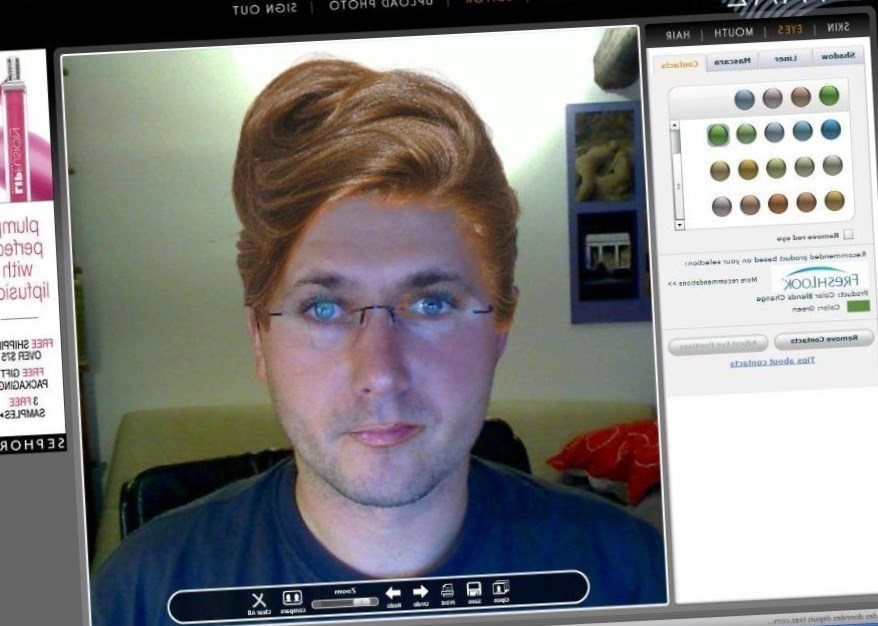Switch to the Contacts sub-tab

[x=679, y=65]
